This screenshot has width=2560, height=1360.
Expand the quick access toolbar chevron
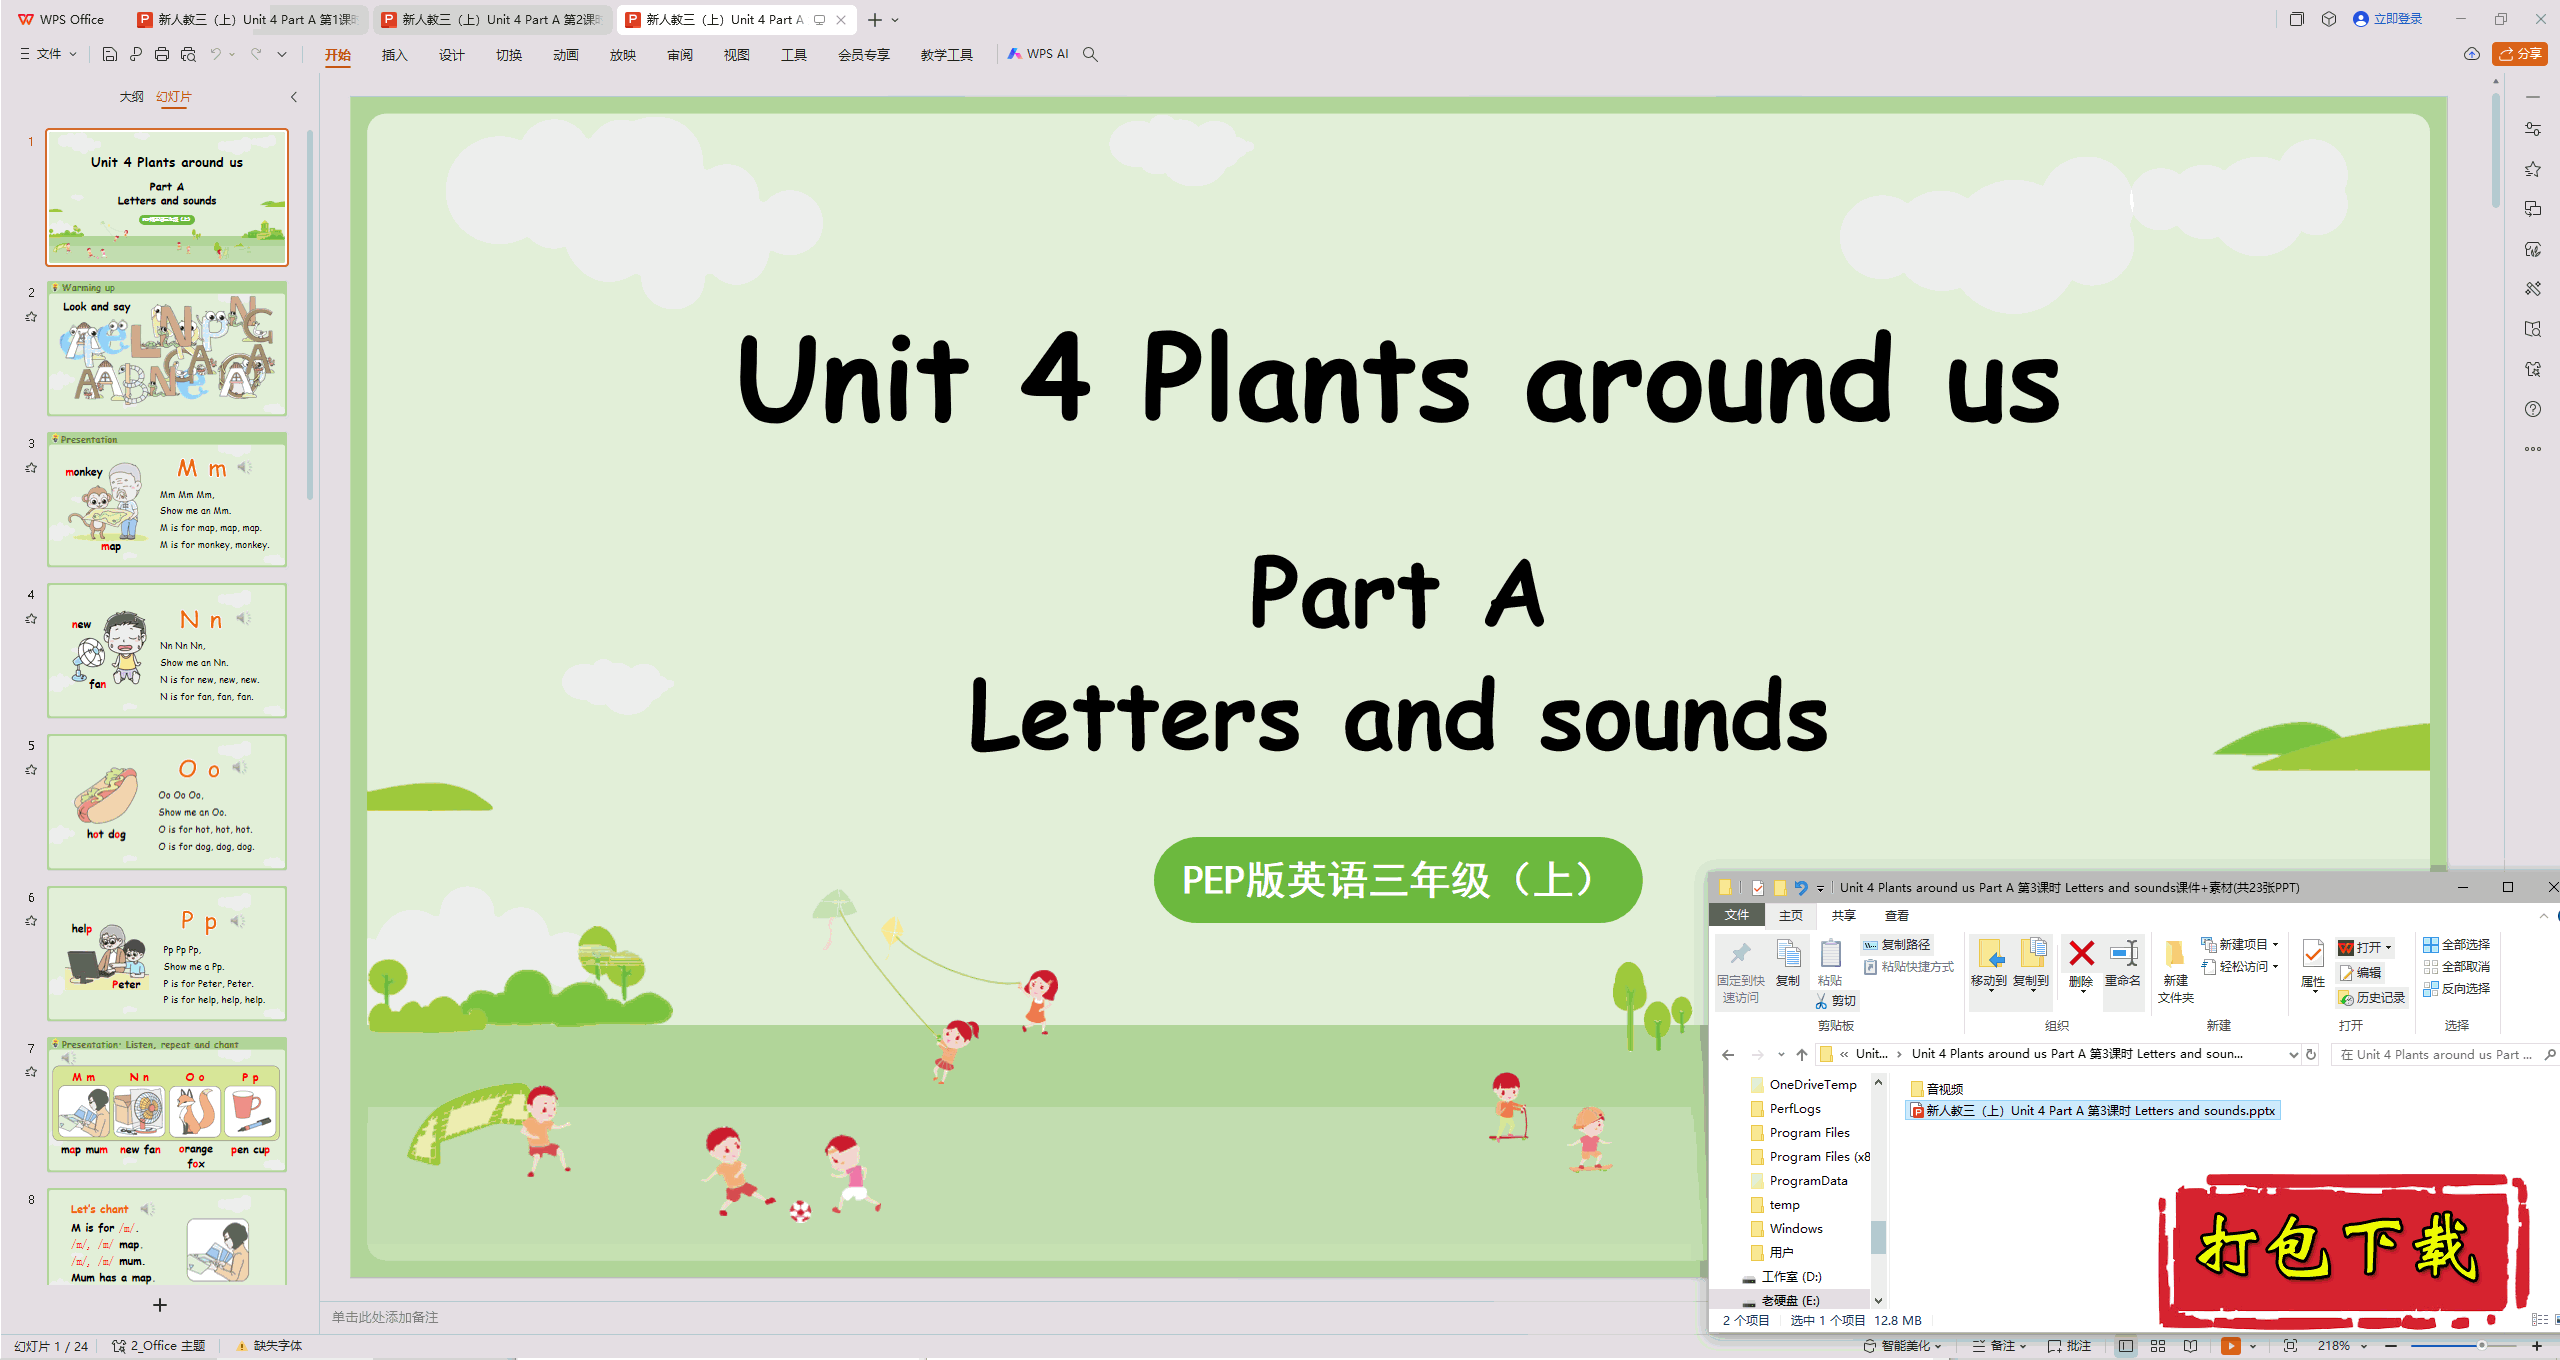[x=282, y=54]
